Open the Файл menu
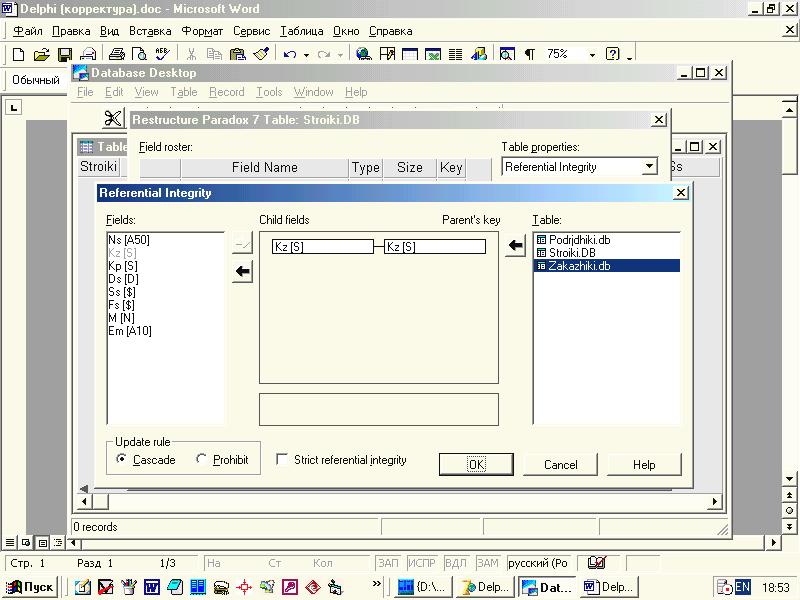The image size is (800, 600). 28,31
